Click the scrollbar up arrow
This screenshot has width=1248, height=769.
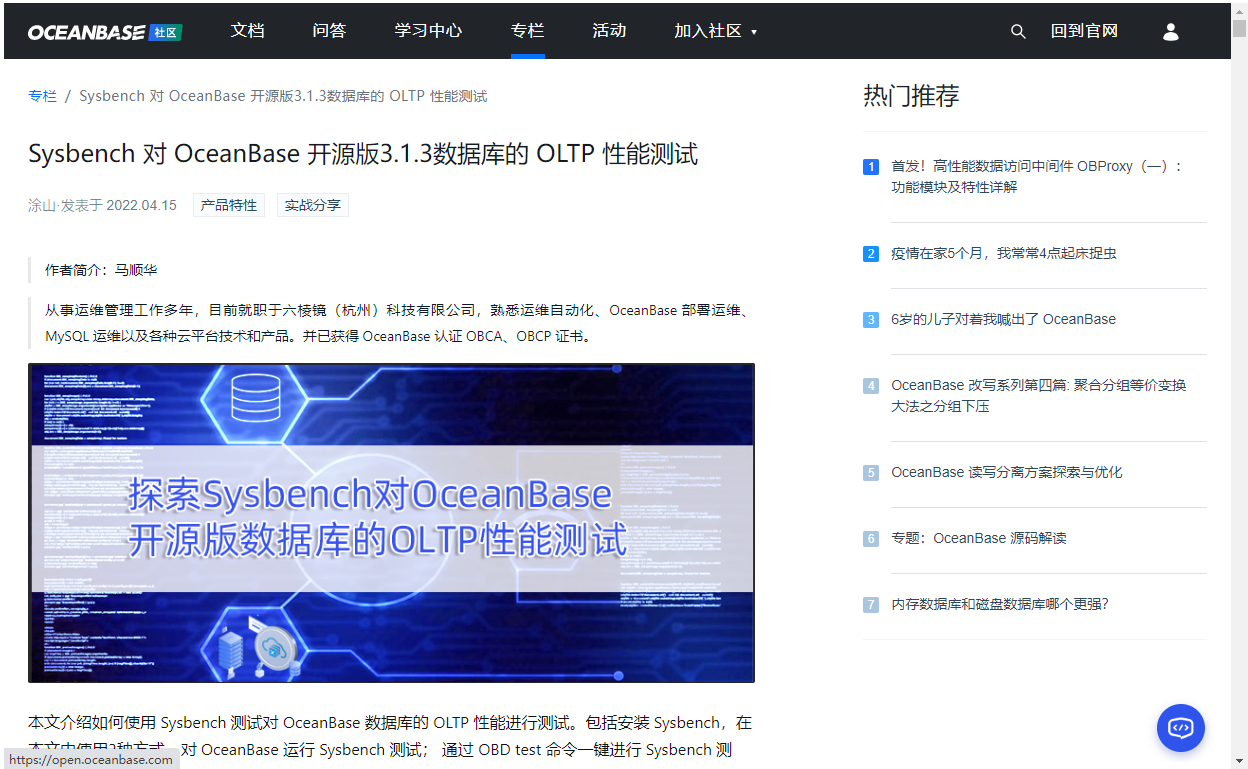(x=1239, y=11)
